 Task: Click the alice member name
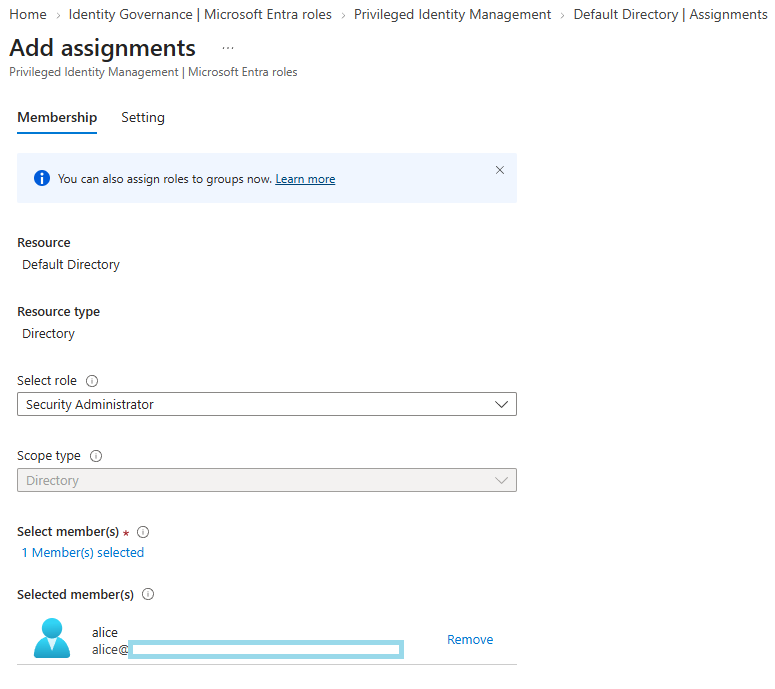[x=105, y=633]
